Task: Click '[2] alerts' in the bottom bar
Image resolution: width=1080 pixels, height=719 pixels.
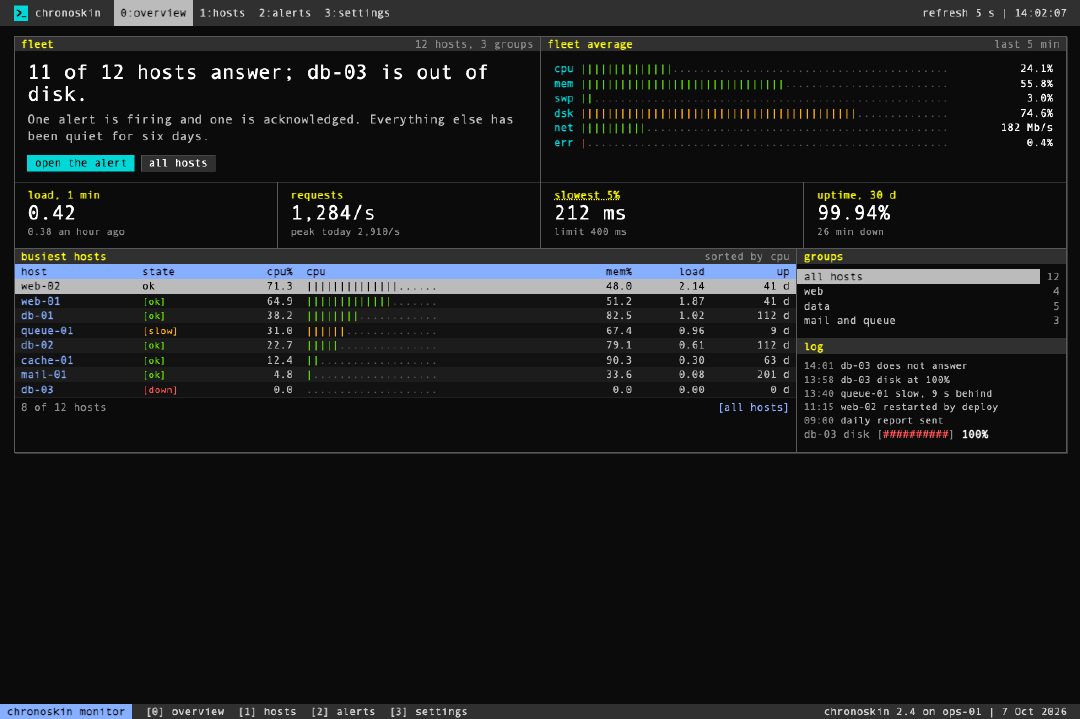Action: [343, 712]
